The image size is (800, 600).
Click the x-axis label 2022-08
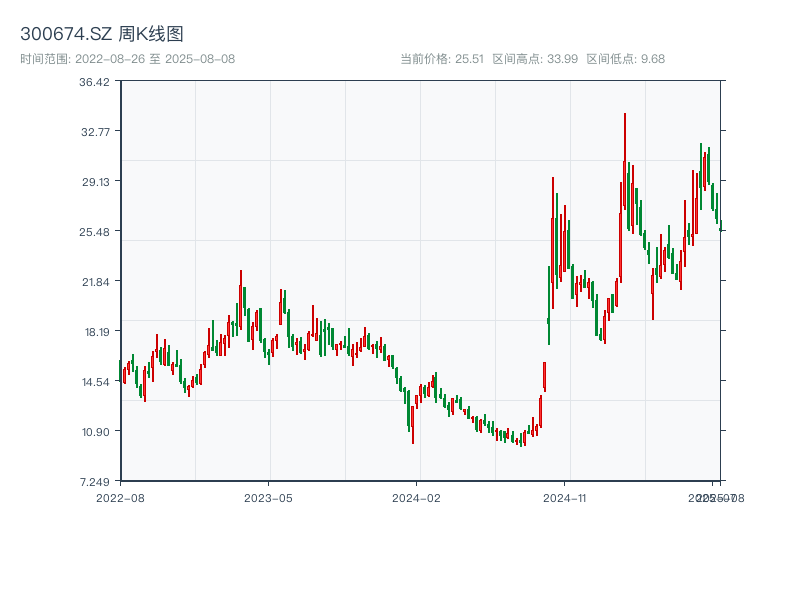tap(120, 498)
